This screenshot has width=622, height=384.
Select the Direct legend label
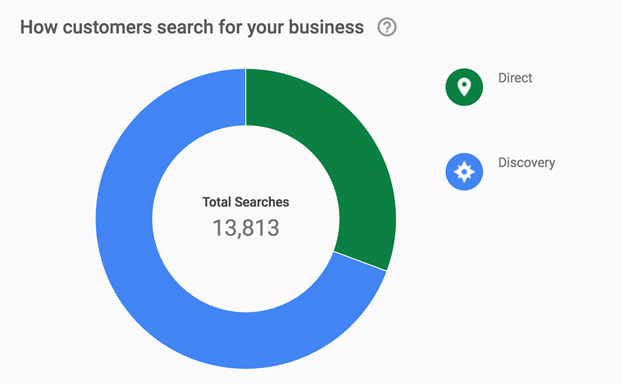(x=515, y=78)
